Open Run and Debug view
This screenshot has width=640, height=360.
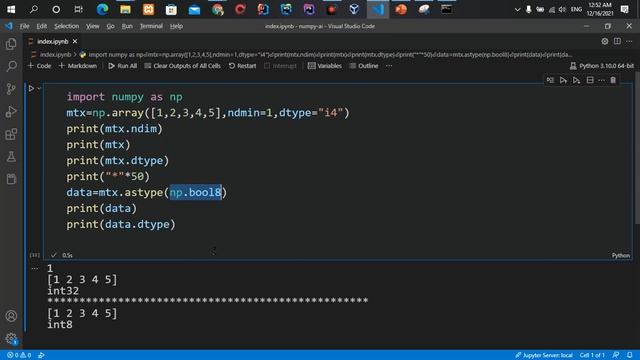click(11, 111)
